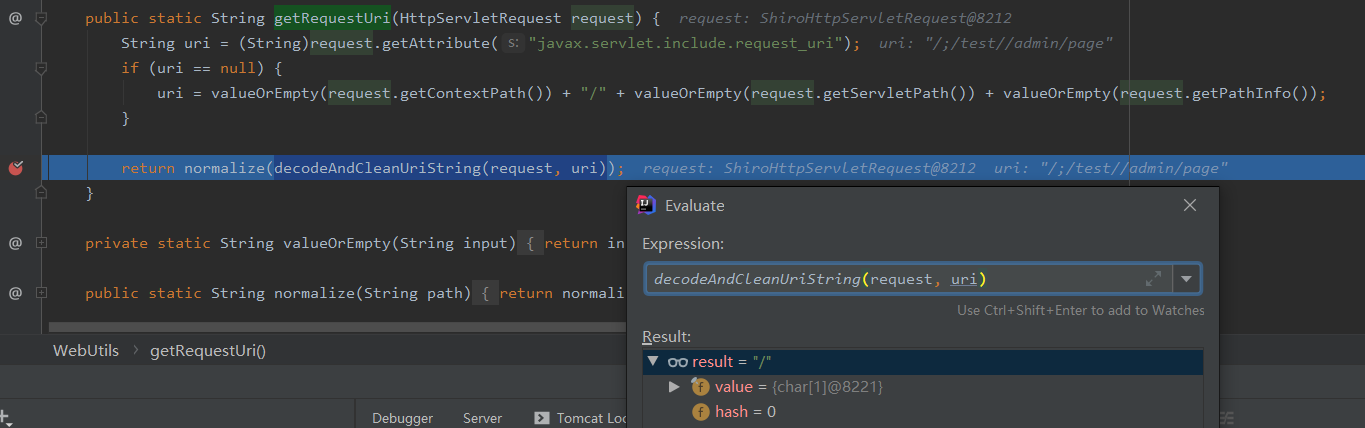Click getRequestUri() in the breadcrumb bar
The width and height of the screenshot is (1365, 428).
point(208,350)
